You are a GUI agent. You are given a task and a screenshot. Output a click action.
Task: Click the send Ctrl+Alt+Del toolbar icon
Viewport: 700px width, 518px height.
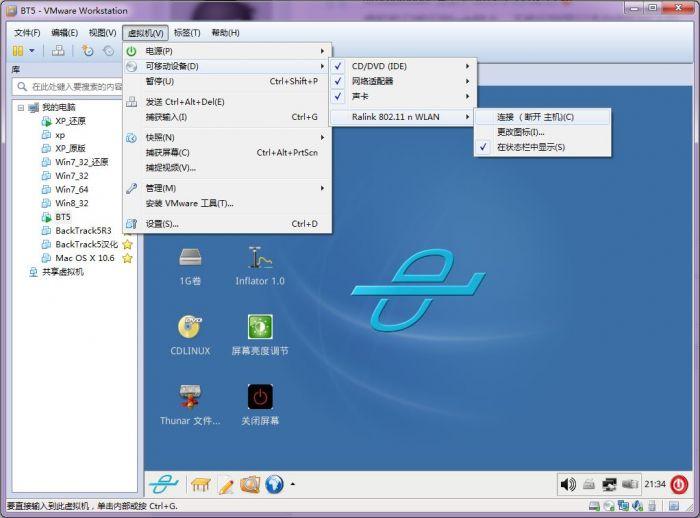pos(58,50)
